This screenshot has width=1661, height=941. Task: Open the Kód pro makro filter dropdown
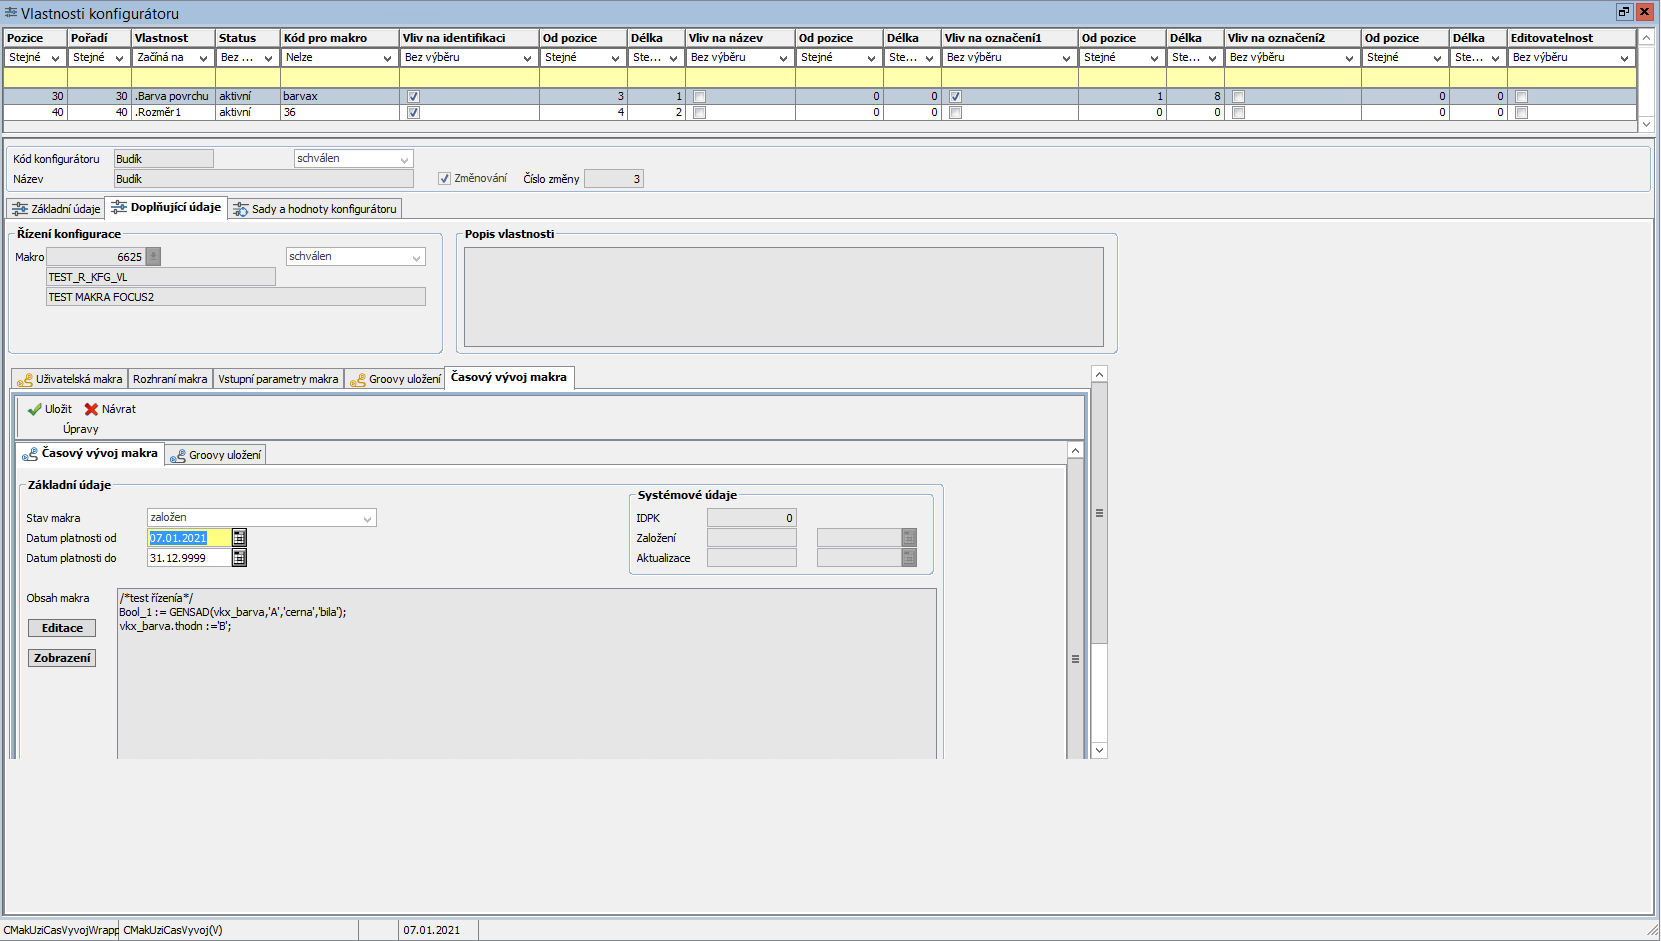(x=387, y=58)
